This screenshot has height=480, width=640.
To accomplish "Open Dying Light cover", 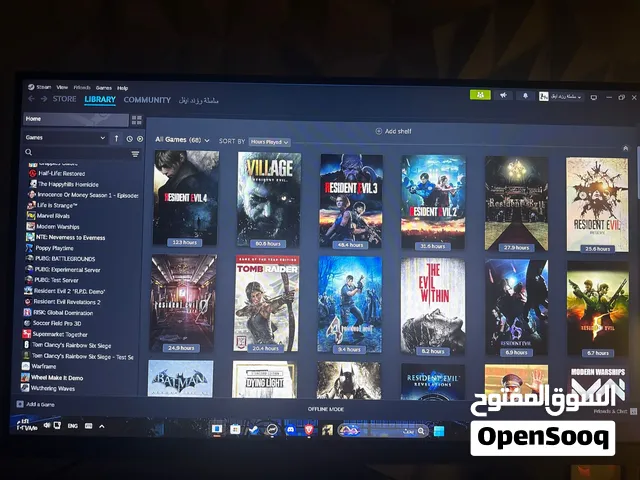I will 264,379.
